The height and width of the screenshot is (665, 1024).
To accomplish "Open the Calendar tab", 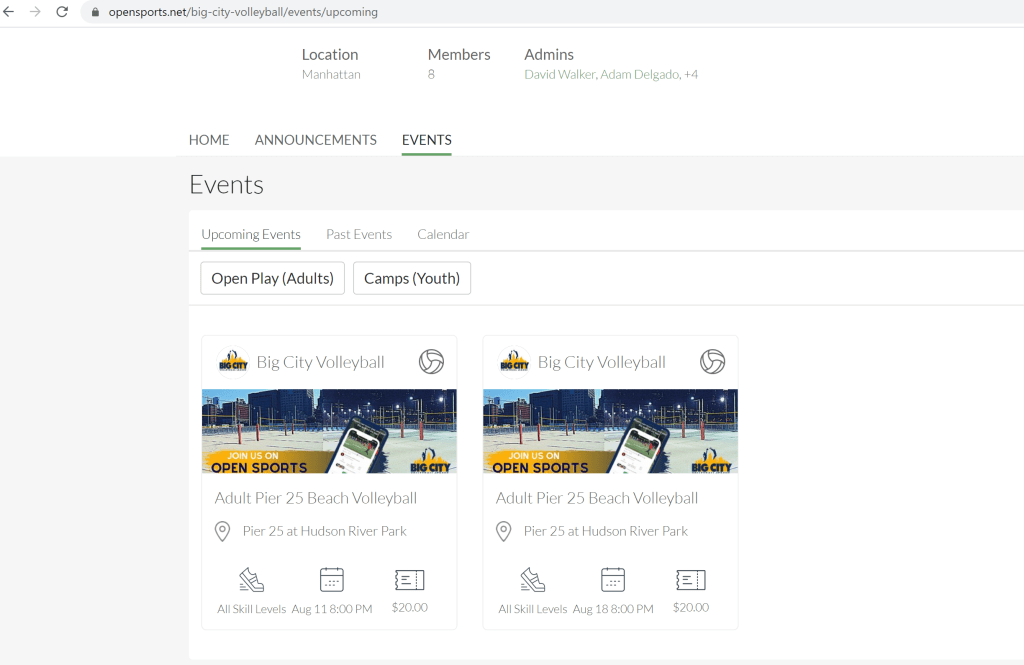I will coord(443,235).
